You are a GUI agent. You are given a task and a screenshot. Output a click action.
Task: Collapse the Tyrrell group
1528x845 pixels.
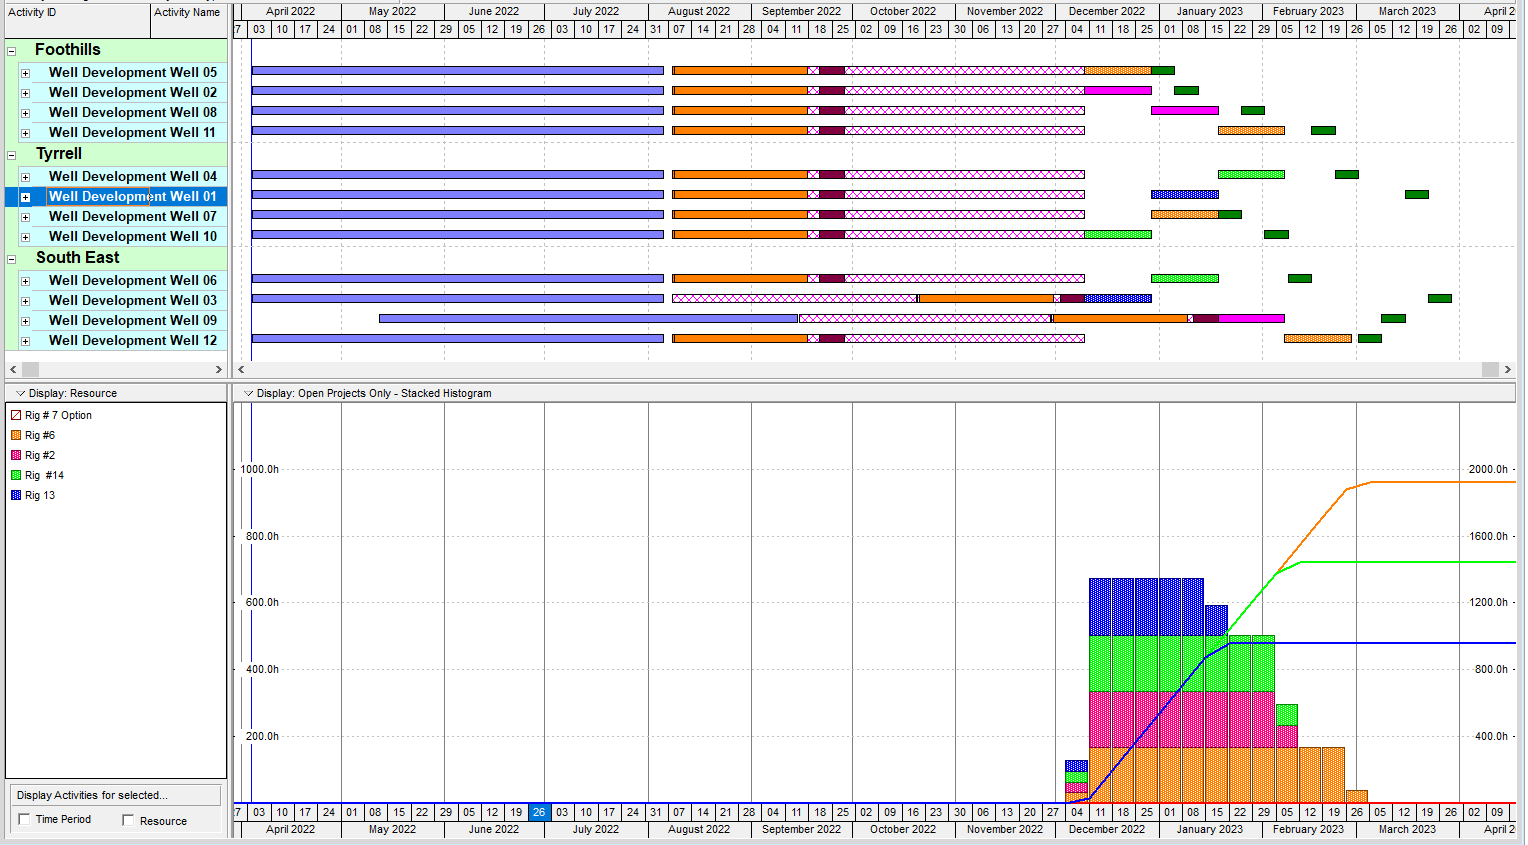12,155
